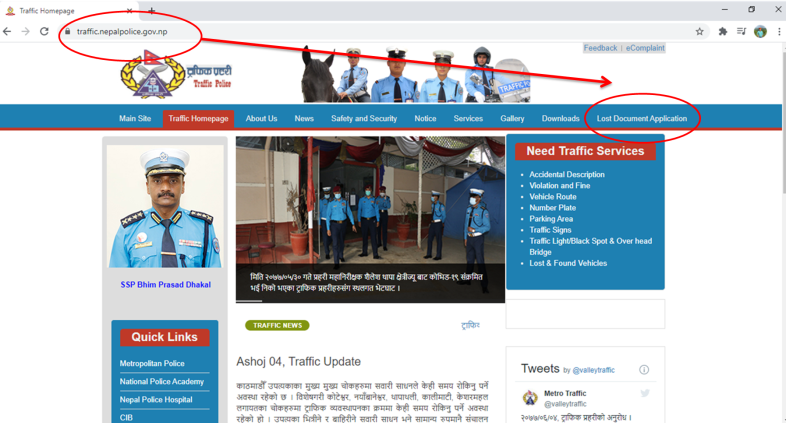Open the Services navigation item
The height and width of the screenshot is (423, 786).
click(468, 119)
